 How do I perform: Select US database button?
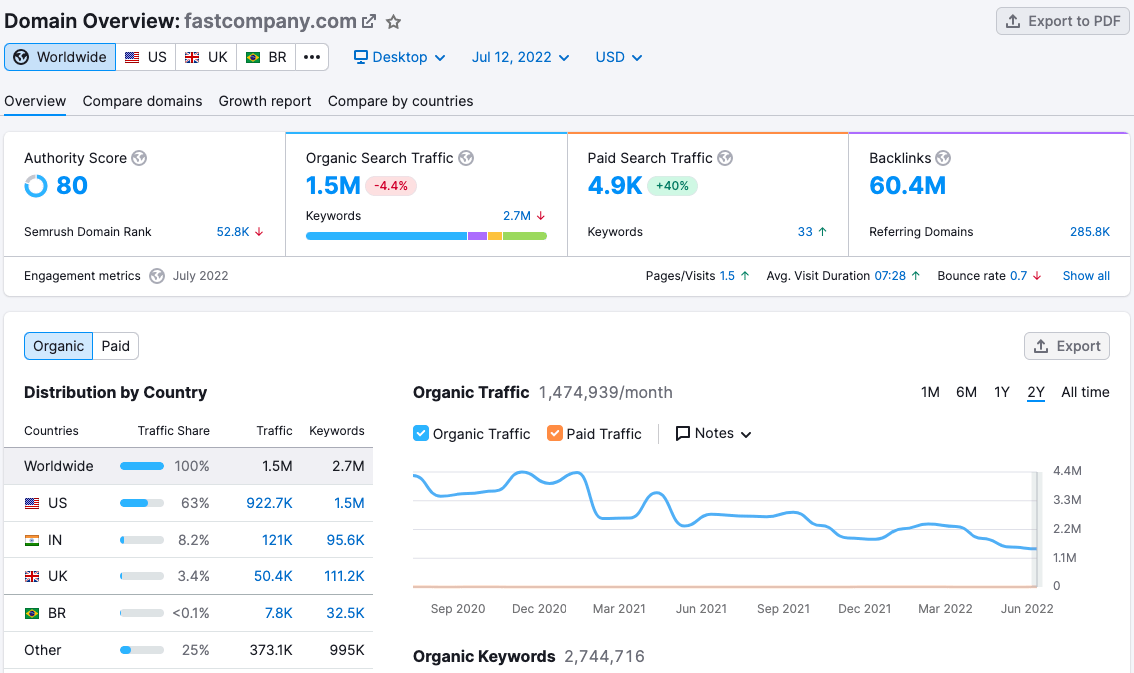[145, 57]
